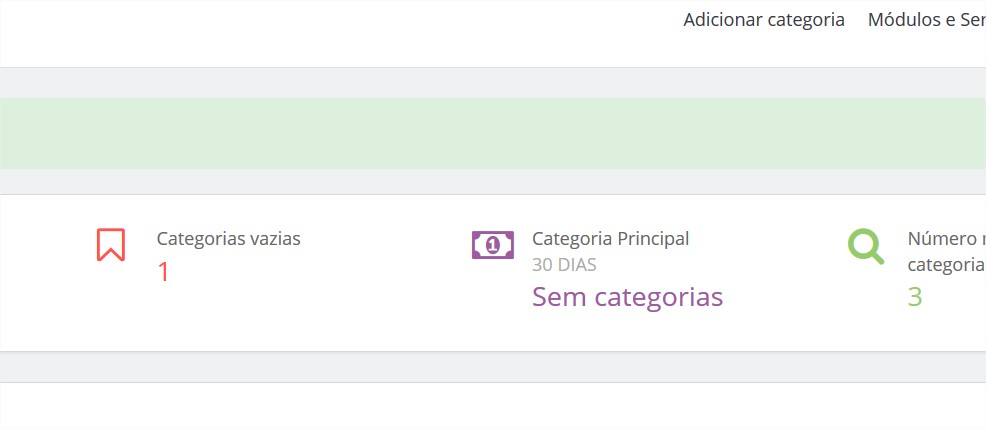Screen dimensions: 986x429
Task: Open the Adicionar categoria menu item
Action: pos(764,20)
